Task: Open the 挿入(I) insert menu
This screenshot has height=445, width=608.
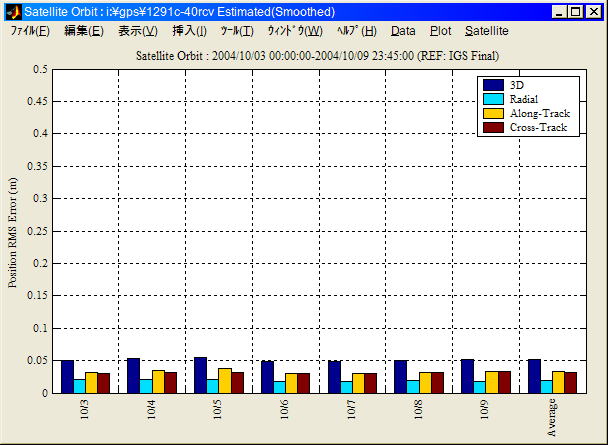Action: coord(190,31)
